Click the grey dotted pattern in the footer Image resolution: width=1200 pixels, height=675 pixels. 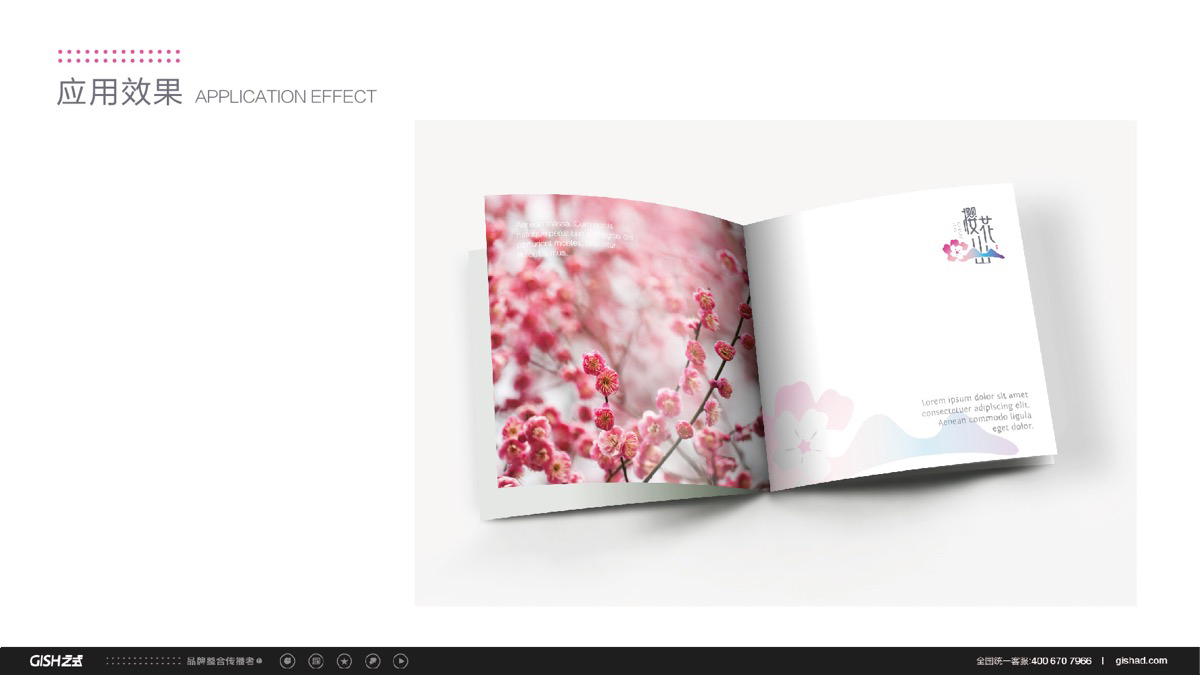(143, 661)
